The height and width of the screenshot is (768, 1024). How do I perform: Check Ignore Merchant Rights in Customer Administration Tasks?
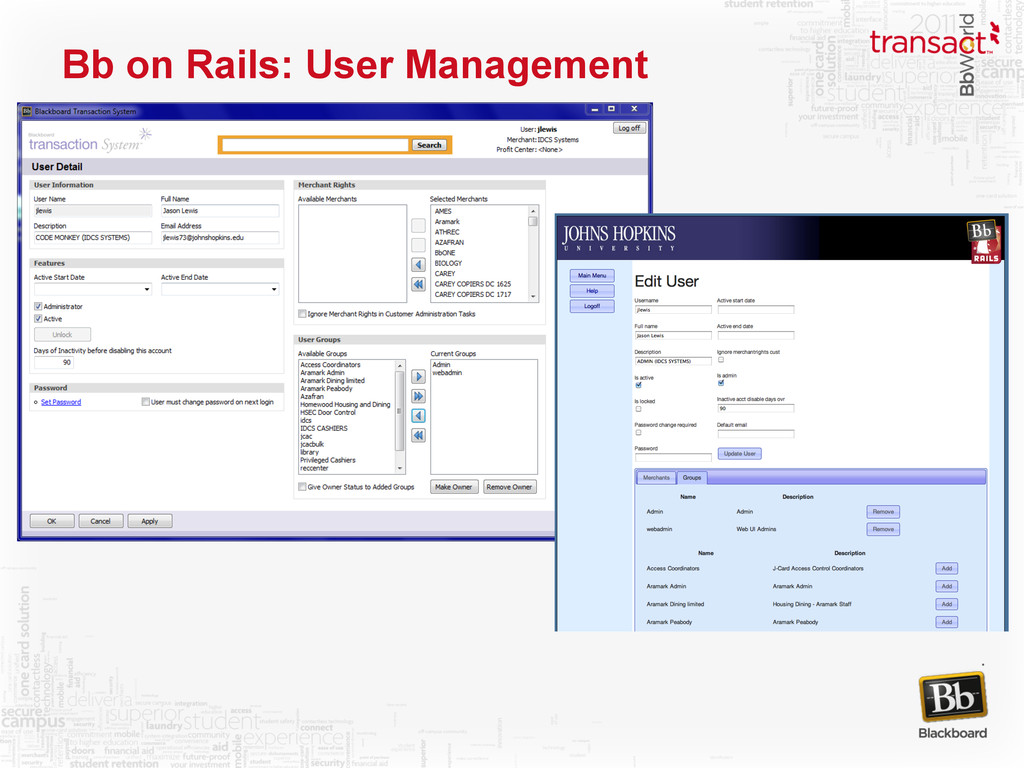tap(302, 314)
